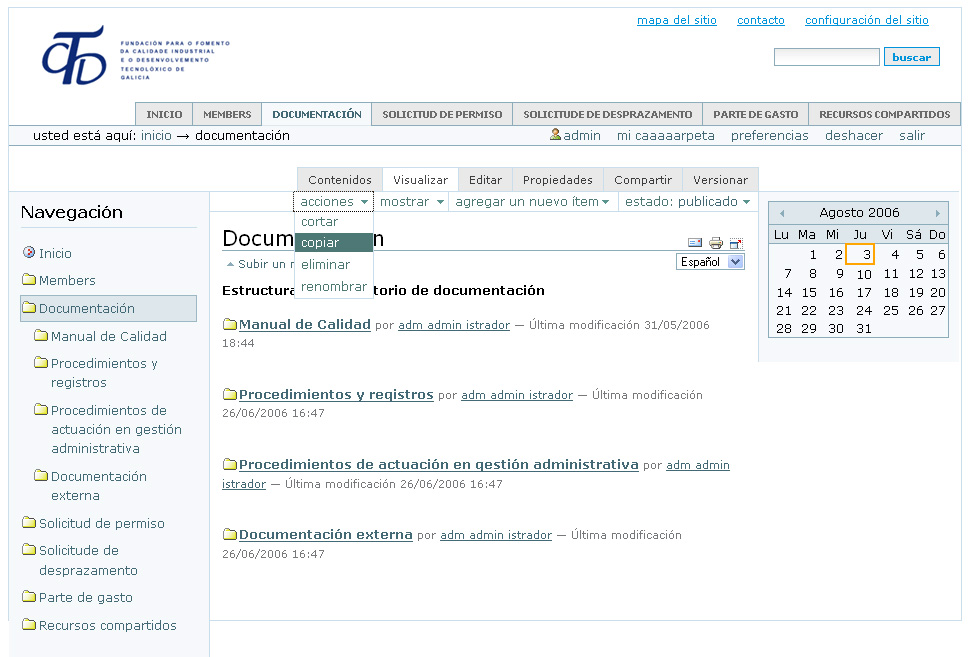Open the 'estado: publicado' state dropdown
The width and height of the screenshot is (969, 657).
[687, 202]
